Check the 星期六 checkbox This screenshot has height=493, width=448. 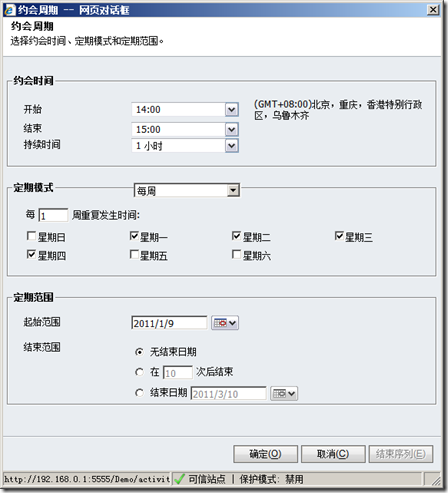point(236,255)
